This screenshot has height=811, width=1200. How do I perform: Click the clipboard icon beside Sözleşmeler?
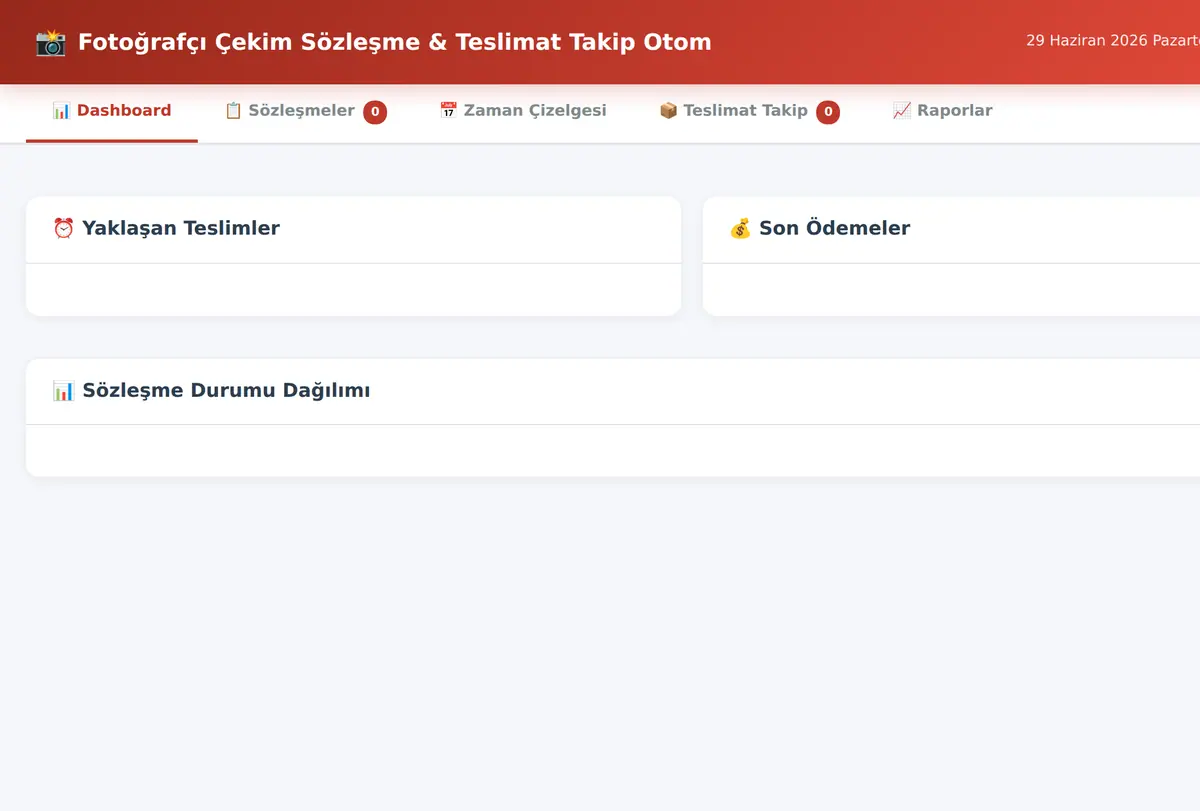click(x=233, y=111)
